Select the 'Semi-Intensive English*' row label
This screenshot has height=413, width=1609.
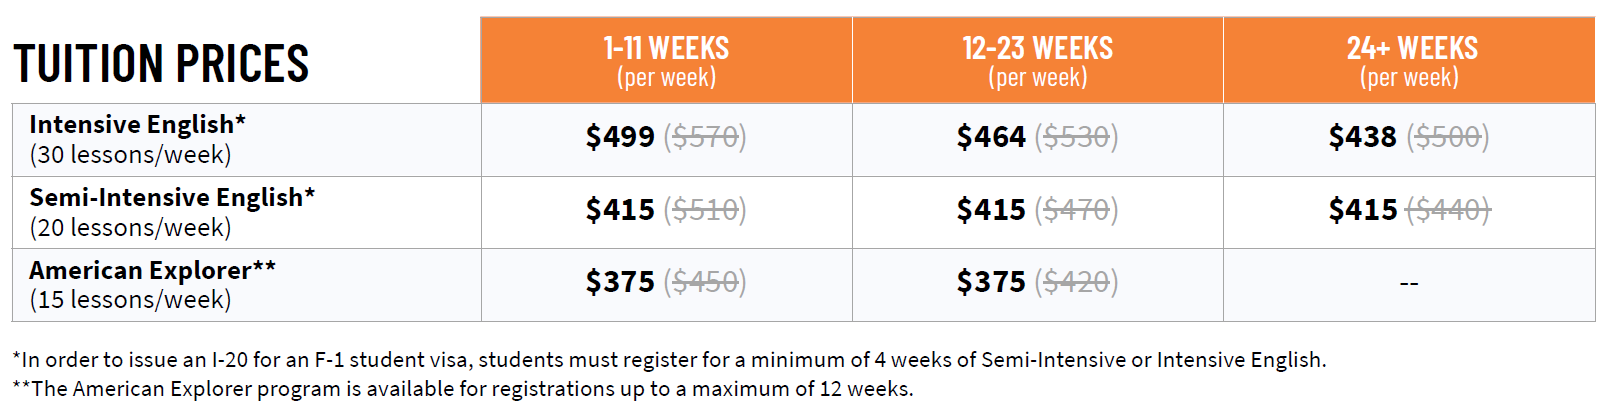click(172, 198)
